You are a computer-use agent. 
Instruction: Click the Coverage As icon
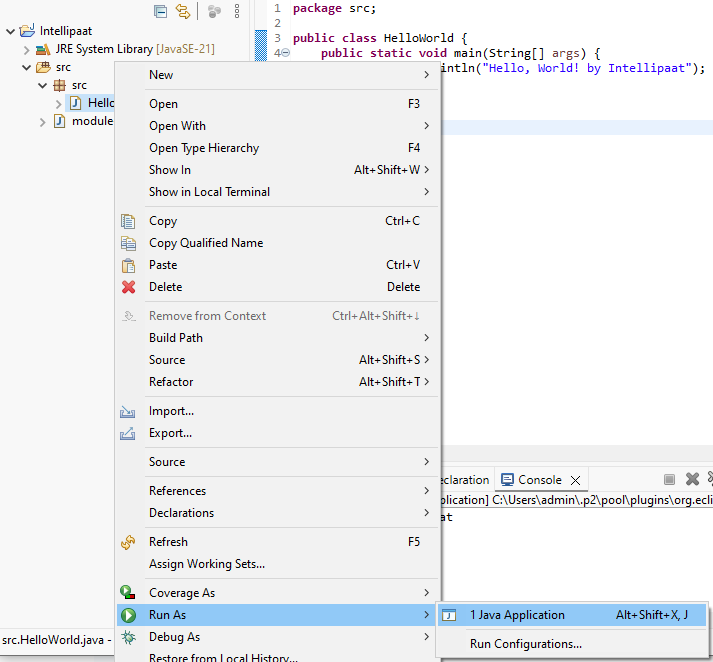[x=128, y=592]
